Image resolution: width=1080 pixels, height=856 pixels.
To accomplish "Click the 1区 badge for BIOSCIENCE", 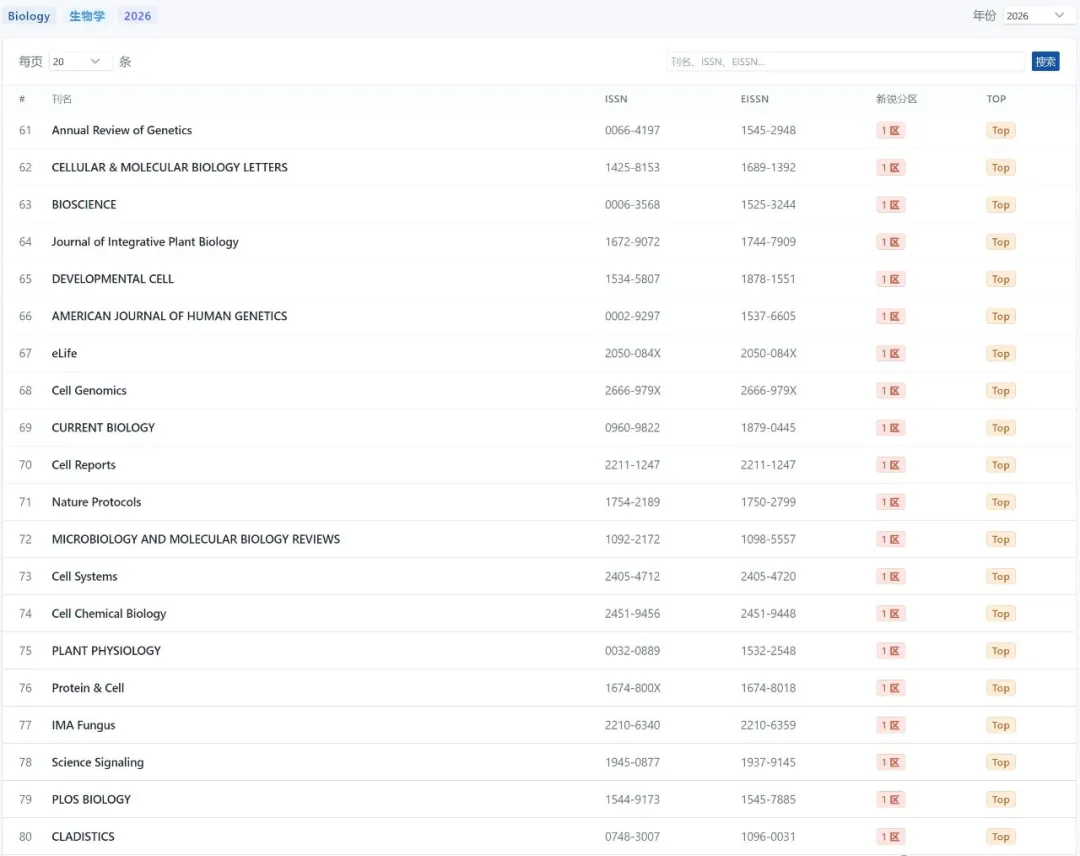I will click(x=890, y=205).
